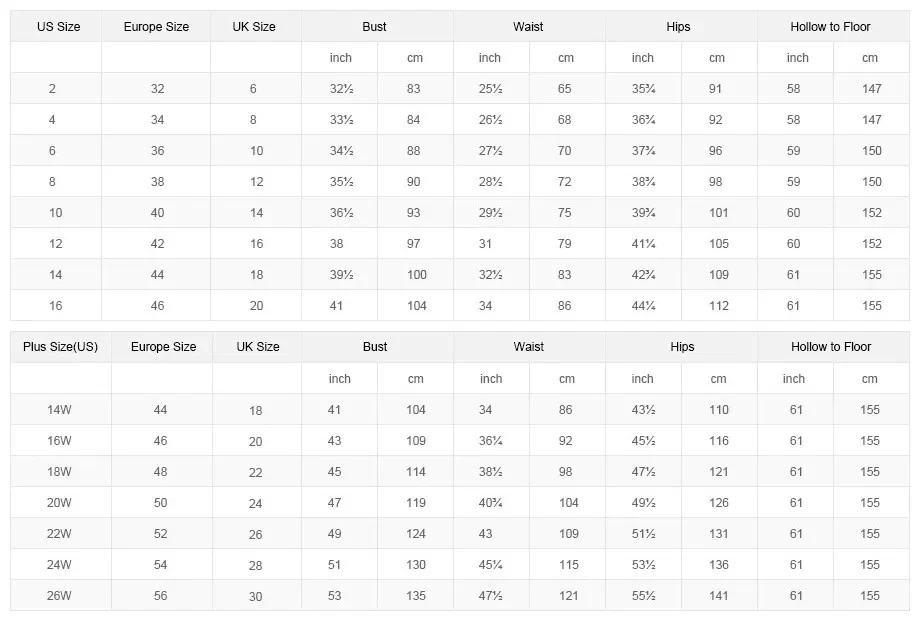Click "Waist" header in the top table
Image resolution: width=920 pixels, height=621 pixels.
528,27
